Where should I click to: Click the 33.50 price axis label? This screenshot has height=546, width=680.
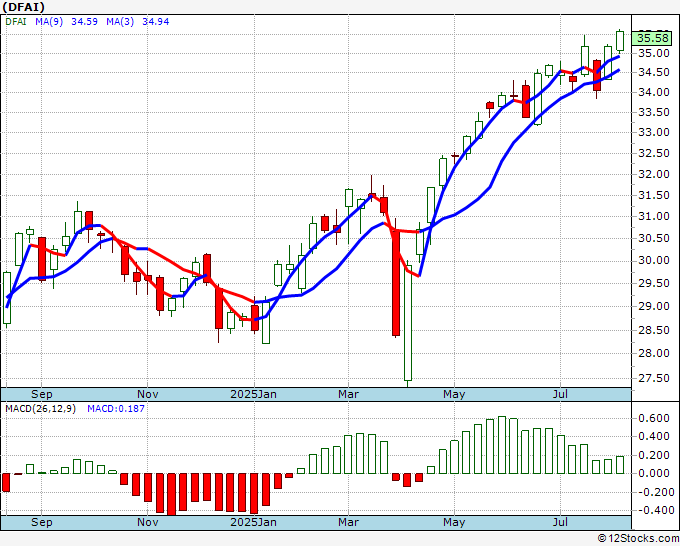654,112
